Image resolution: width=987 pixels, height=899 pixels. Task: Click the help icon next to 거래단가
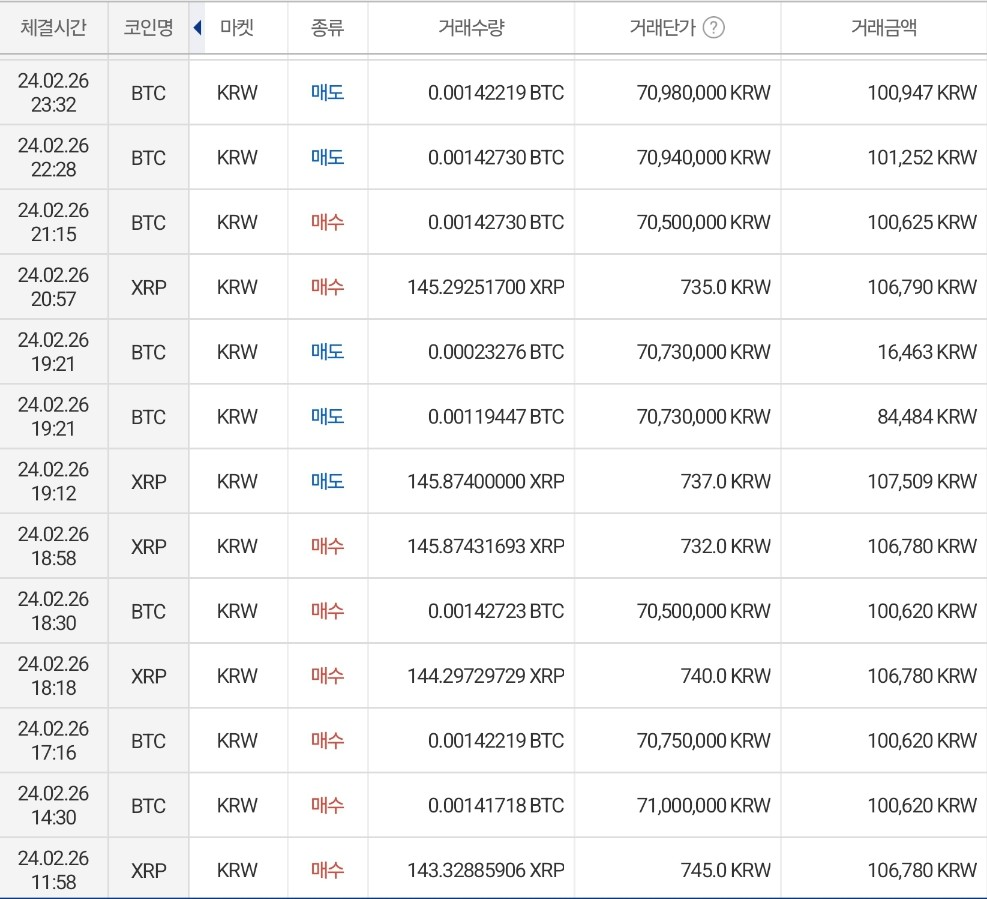click(x=713, y=28)
